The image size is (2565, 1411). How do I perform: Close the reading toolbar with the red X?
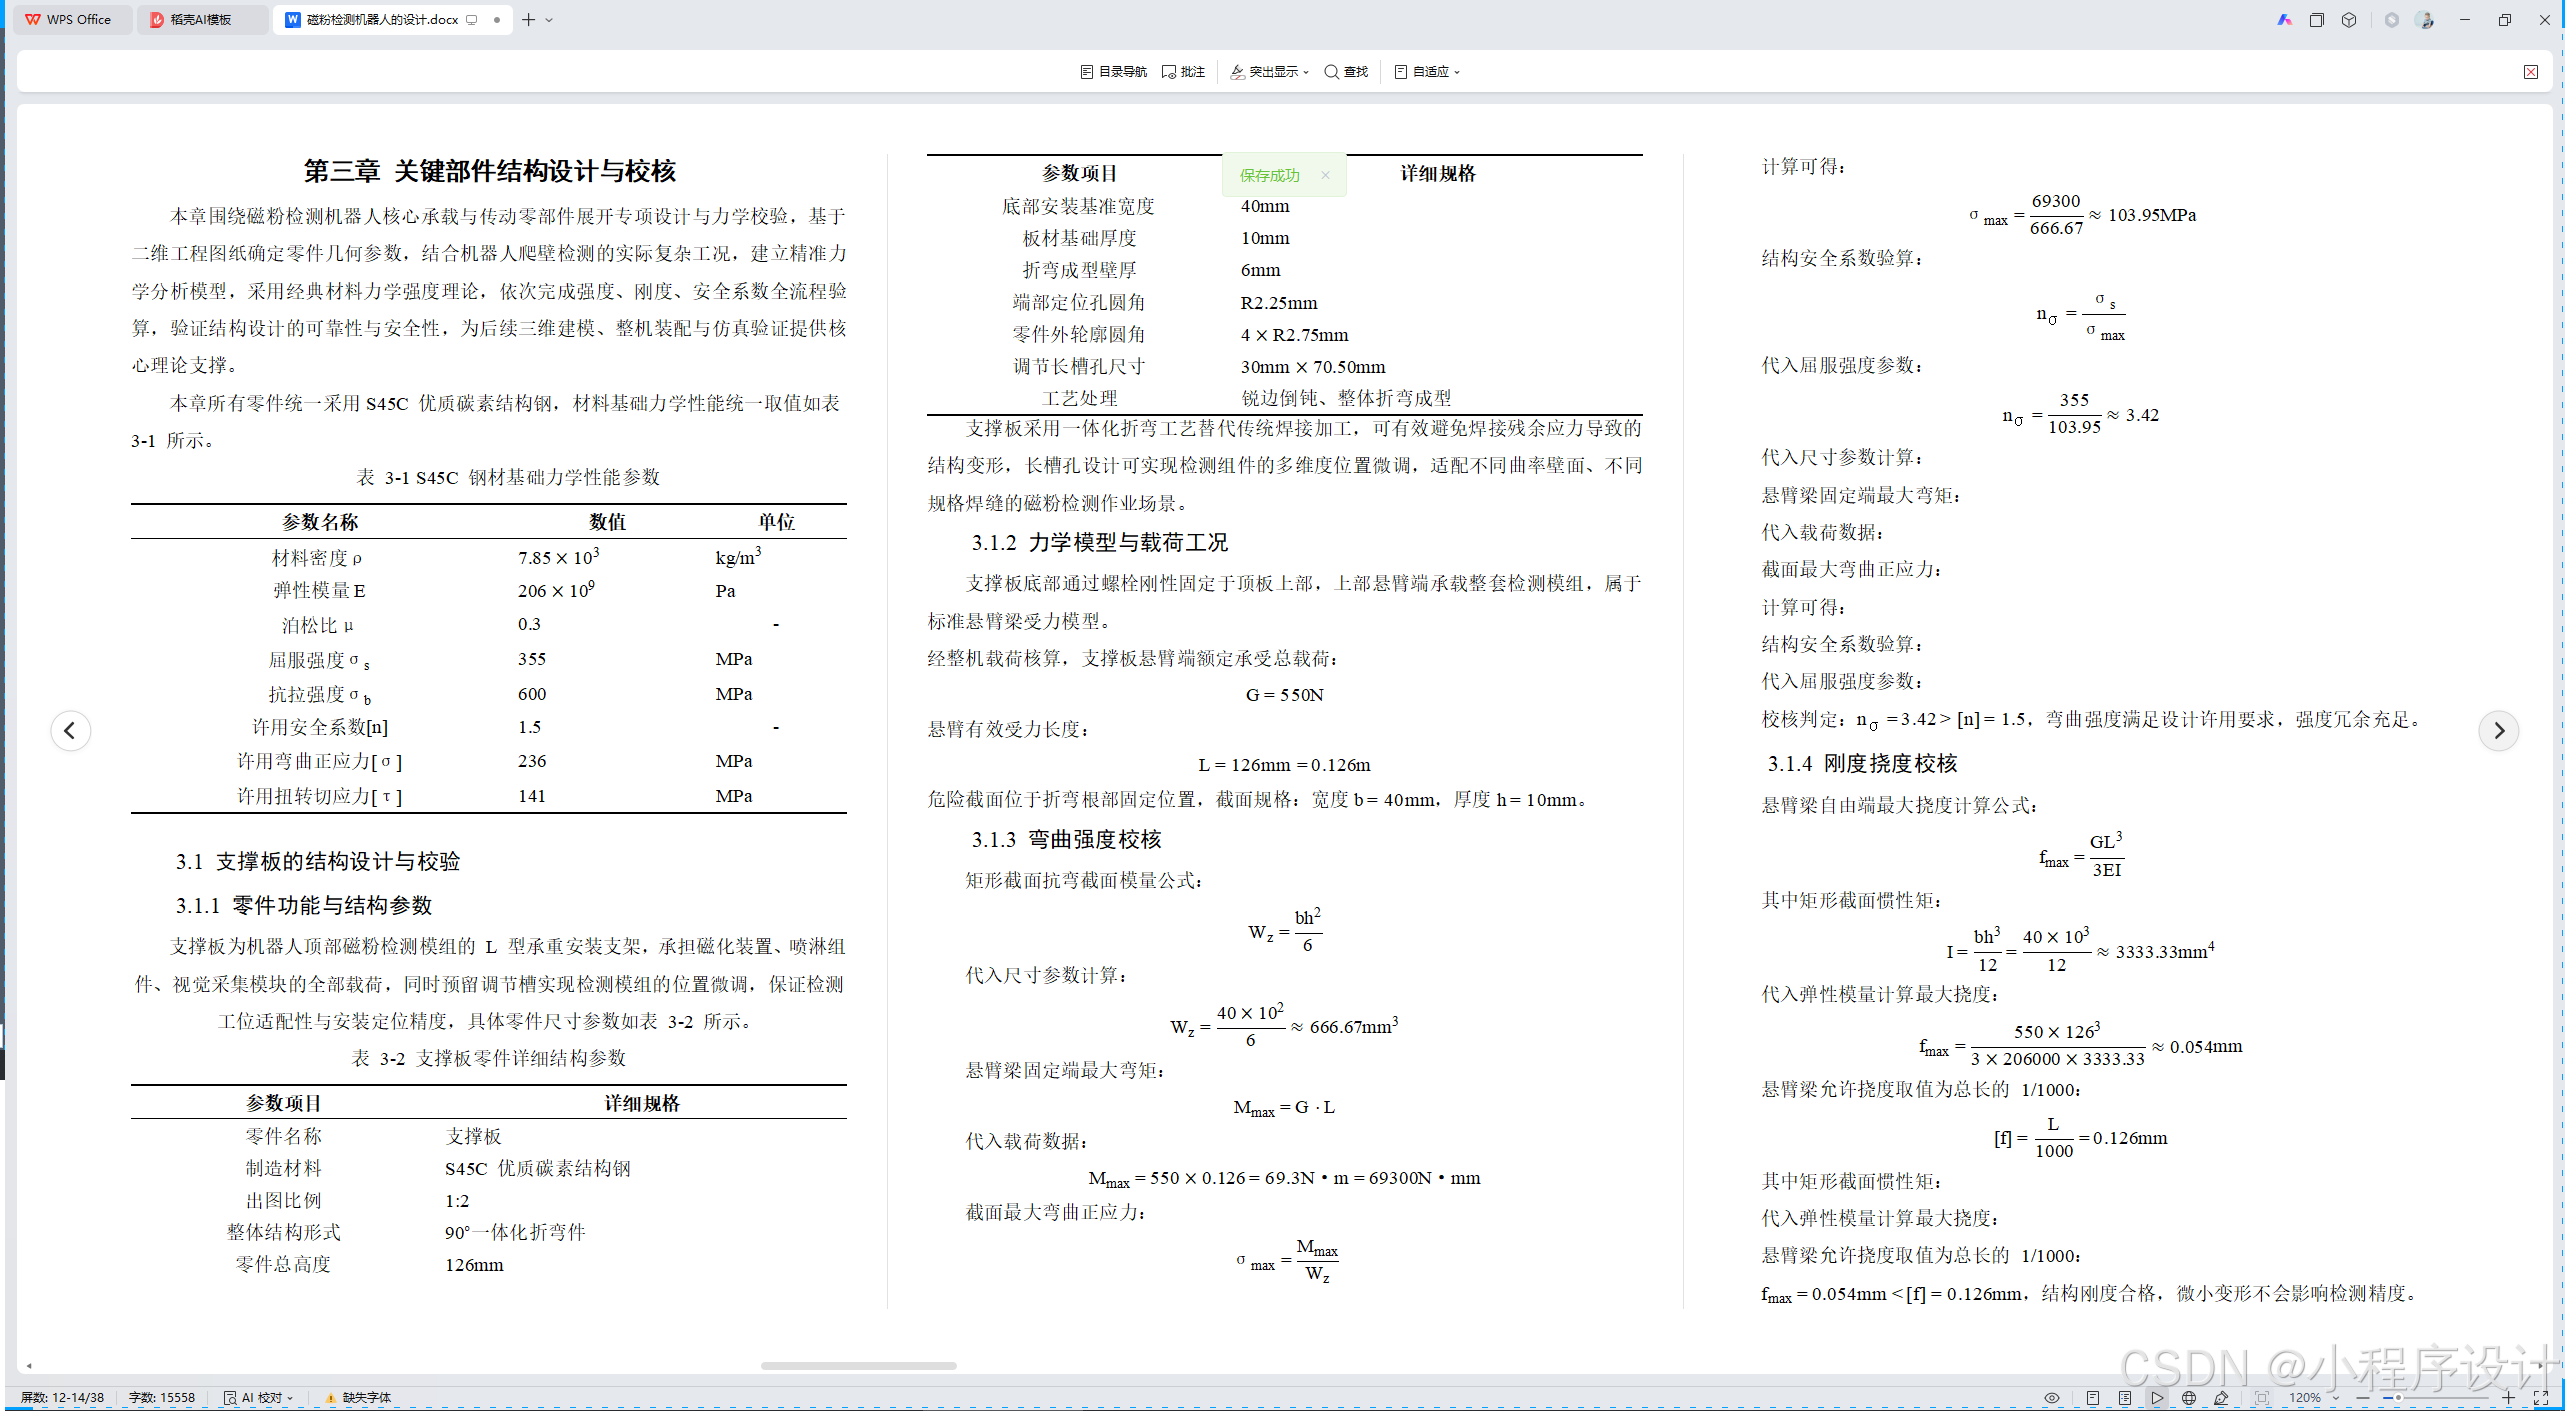click(2530, 71)
